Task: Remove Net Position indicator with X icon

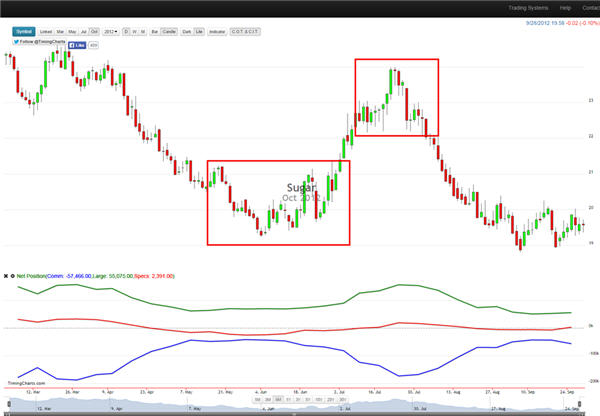Action: pyautogui.click(x=8, y=273)
